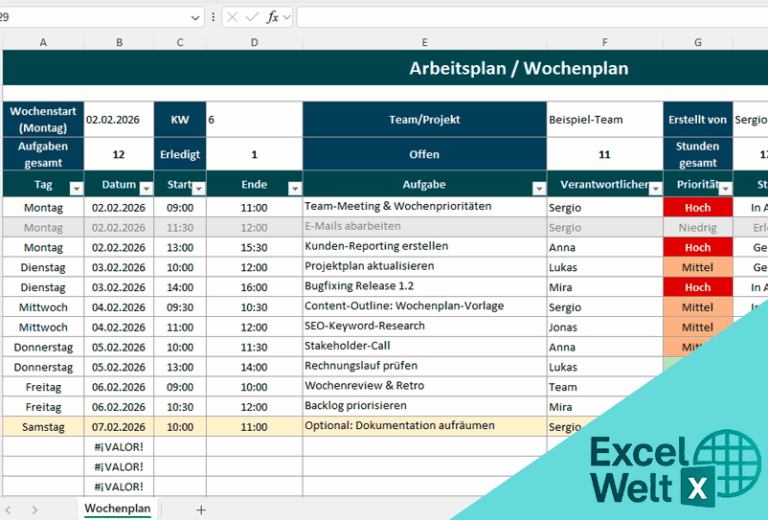The image size is (768, 520).
Task: Open the Datum column filter dropdown
Action: [x=146, y=189]
